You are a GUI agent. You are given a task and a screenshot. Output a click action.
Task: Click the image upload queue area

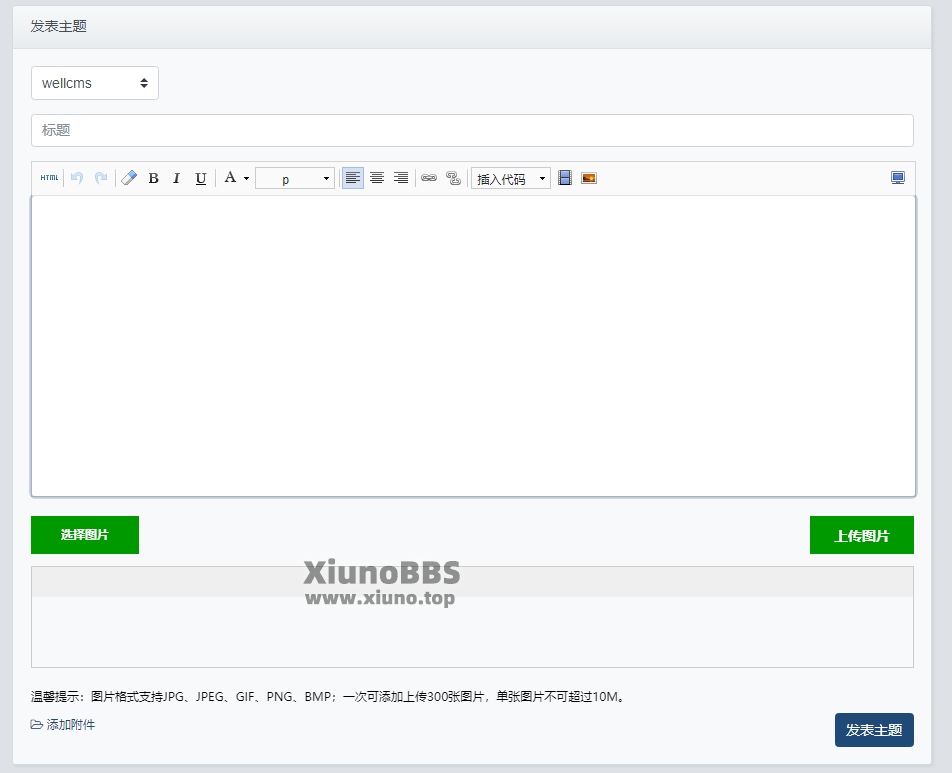click(x=472, y=617)
